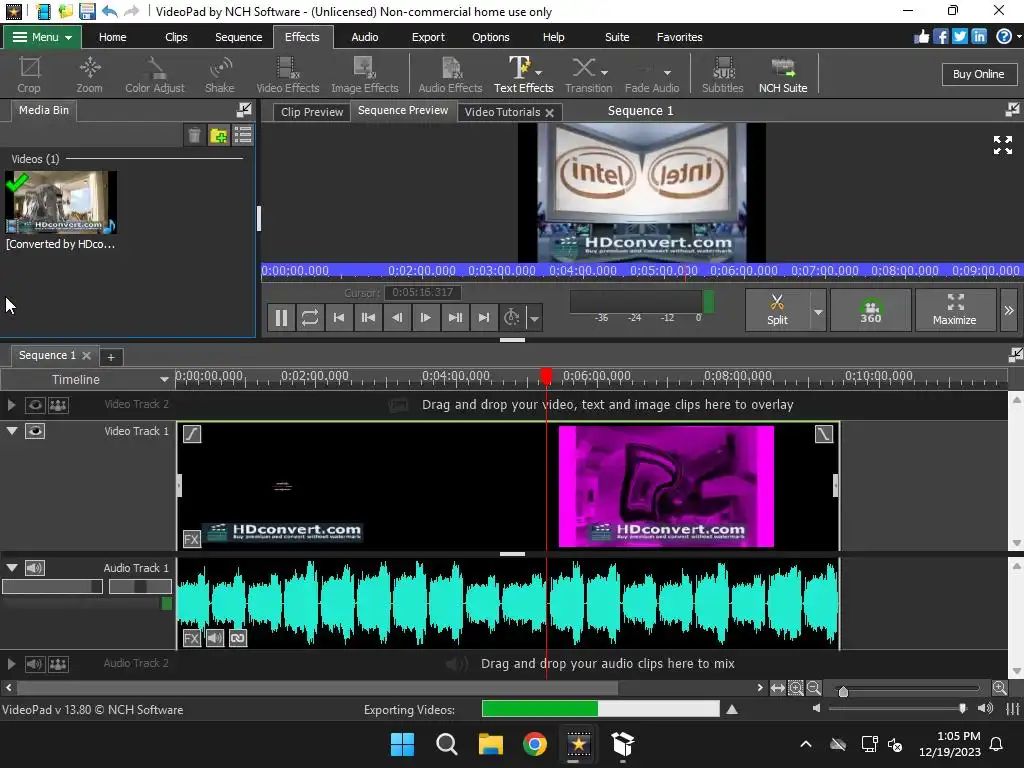Click the Text Effects tool
Screen dimensions: 1024x768
(x=523, y=74)
